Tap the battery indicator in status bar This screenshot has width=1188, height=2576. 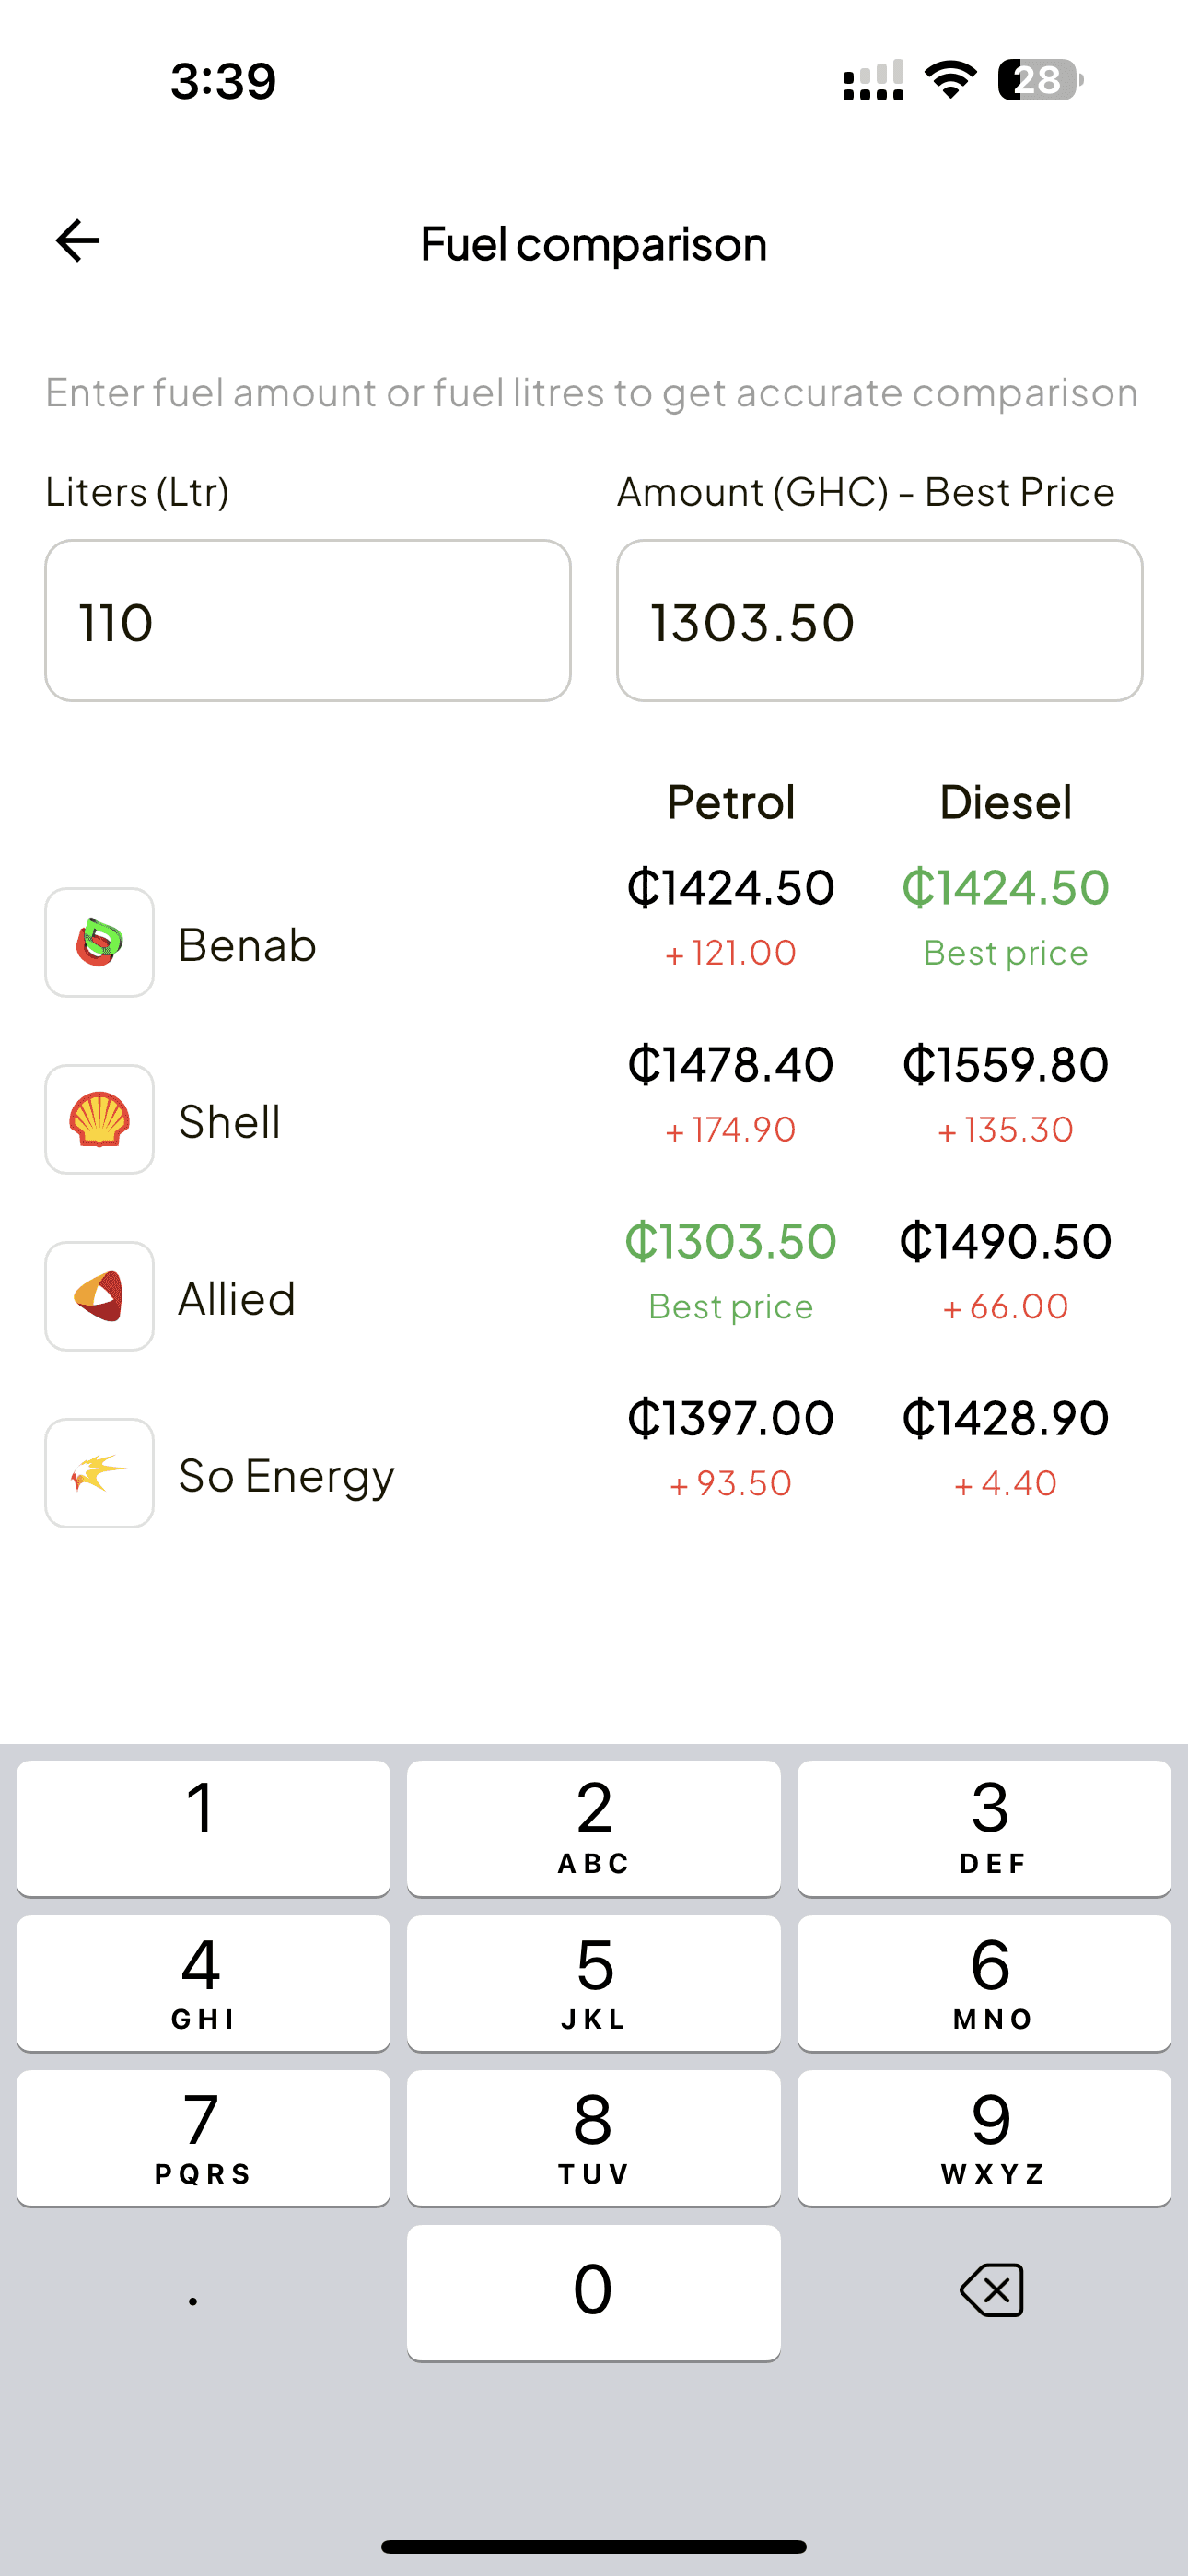[x=1039, y=80]
